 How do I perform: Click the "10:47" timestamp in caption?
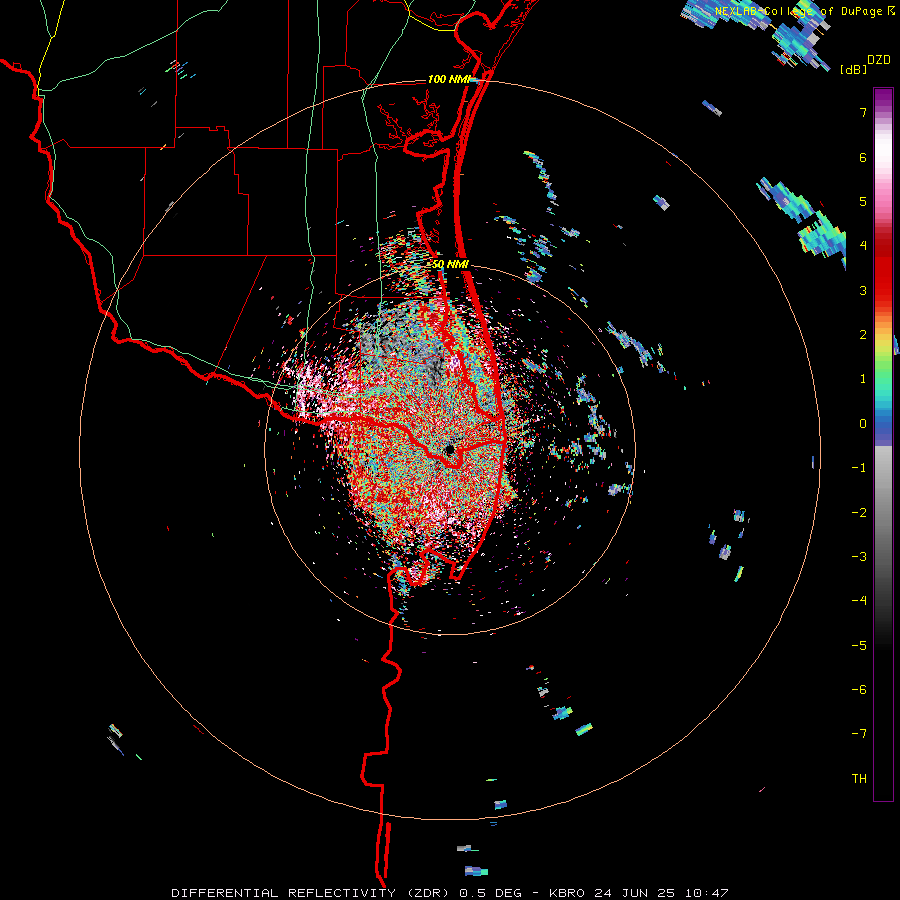(x=707, y=893)
